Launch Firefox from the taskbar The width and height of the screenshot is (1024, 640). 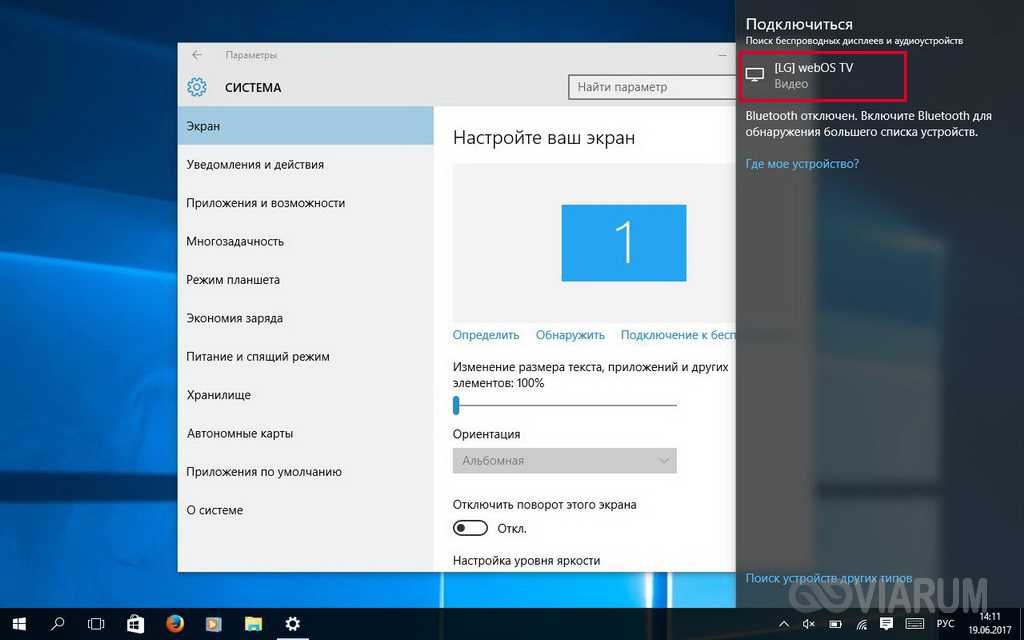tap(174, 623)
